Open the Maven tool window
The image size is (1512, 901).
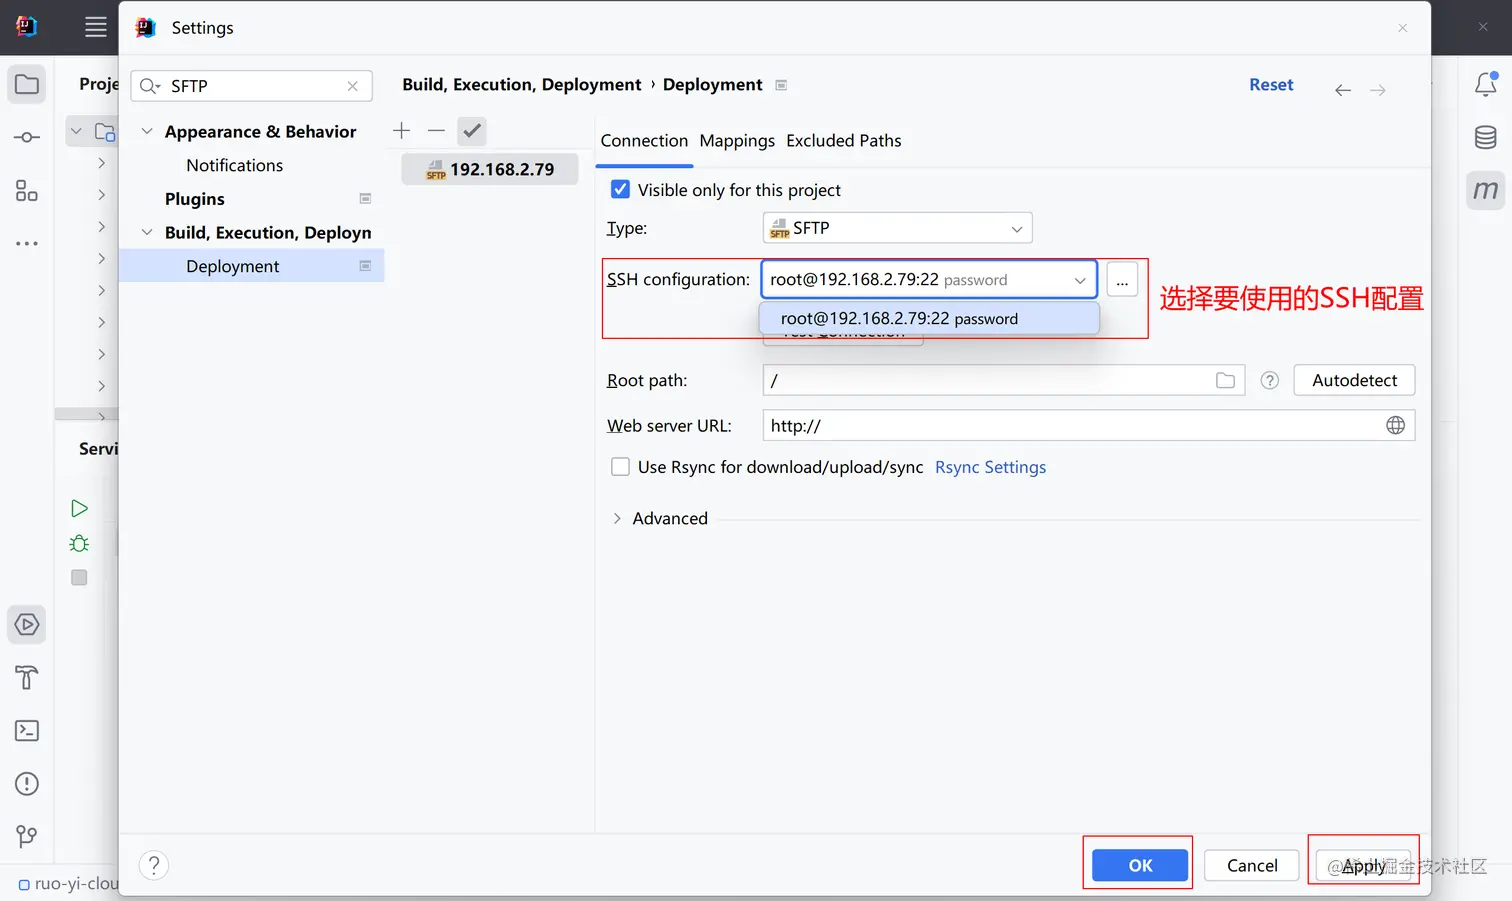[1486, 190]
